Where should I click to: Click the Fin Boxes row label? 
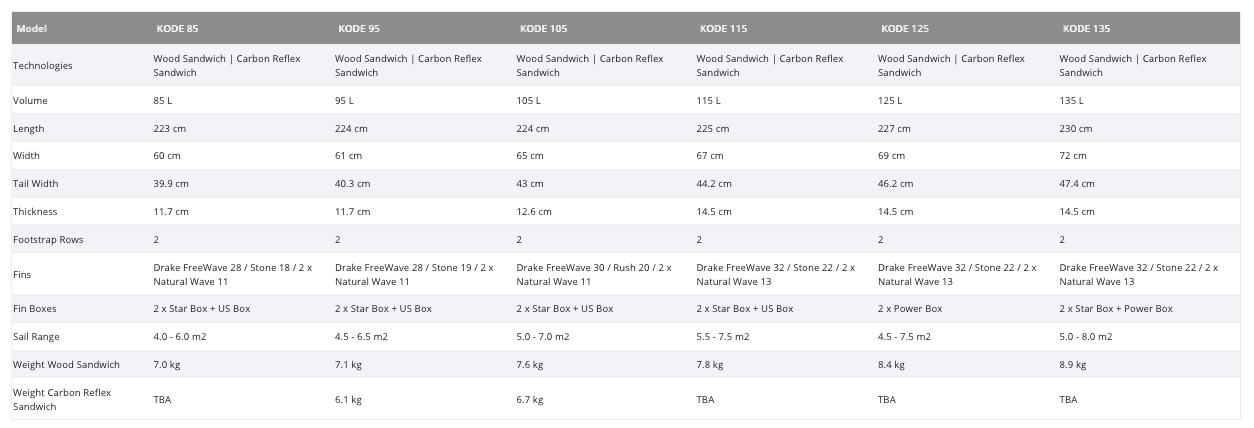36,309
